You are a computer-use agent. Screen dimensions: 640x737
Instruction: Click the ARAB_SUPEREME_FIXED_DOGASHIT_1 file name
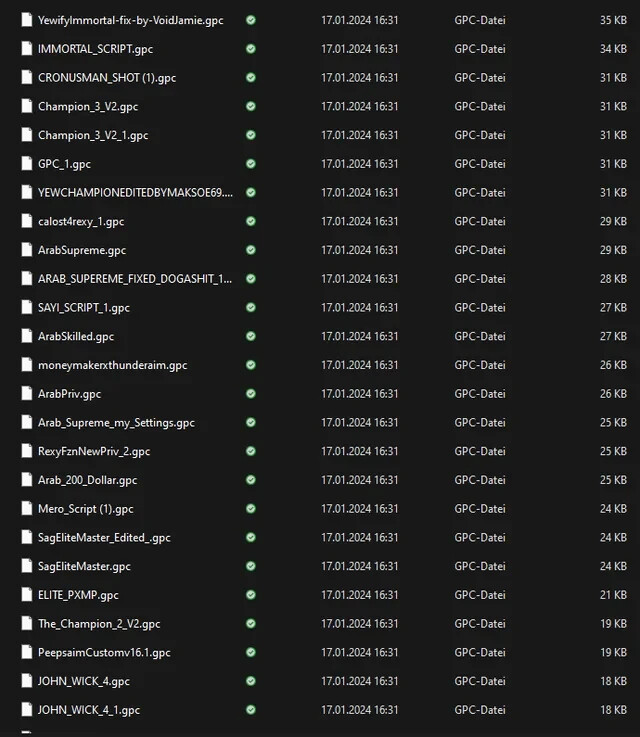tap(135, 279)
